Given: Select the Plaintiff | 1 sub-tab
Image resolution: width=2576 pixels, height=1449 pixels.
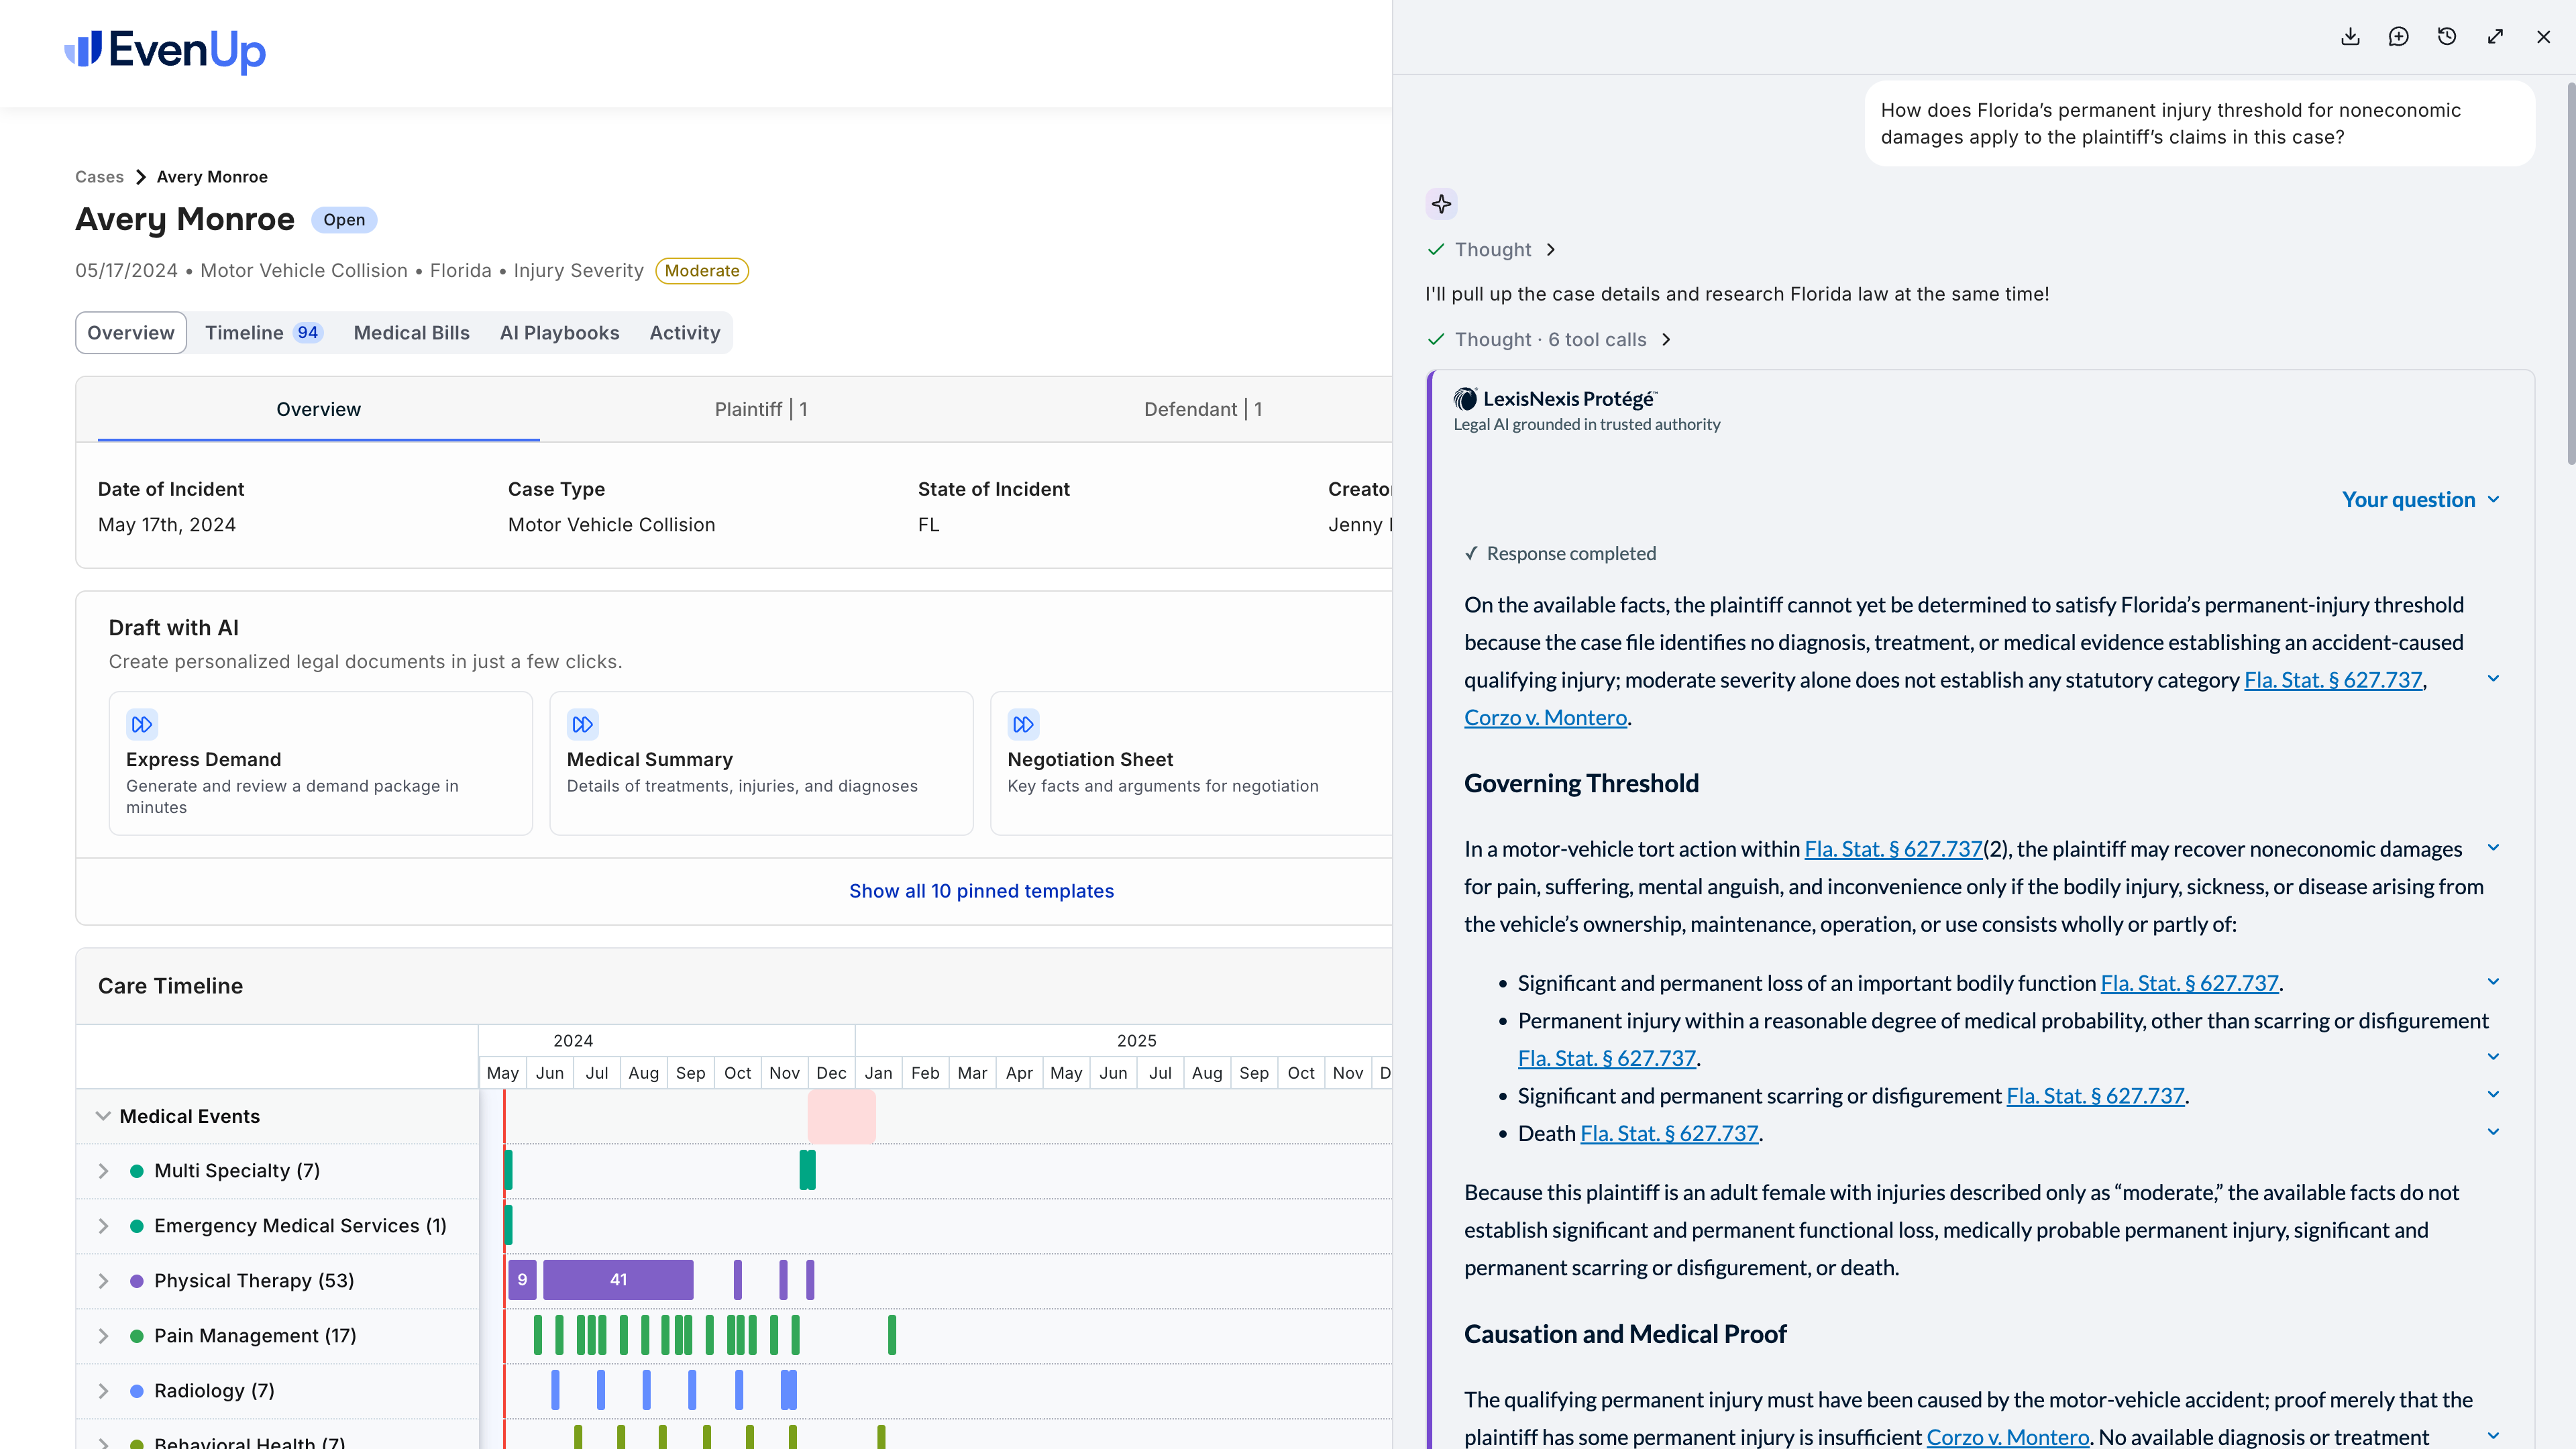Looking at the screenshot, I should point(761,409).
